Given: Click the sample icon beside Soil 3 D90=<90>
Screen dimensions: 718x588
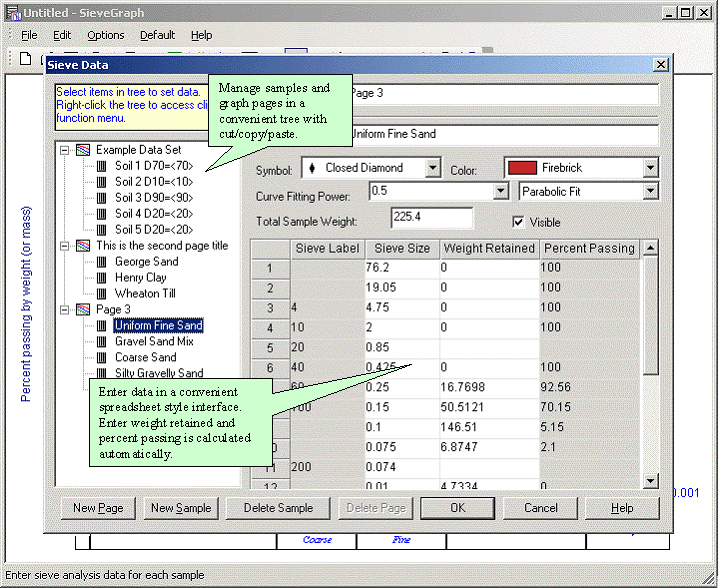Looking at the screenshot, I should (x=102, y=198).
